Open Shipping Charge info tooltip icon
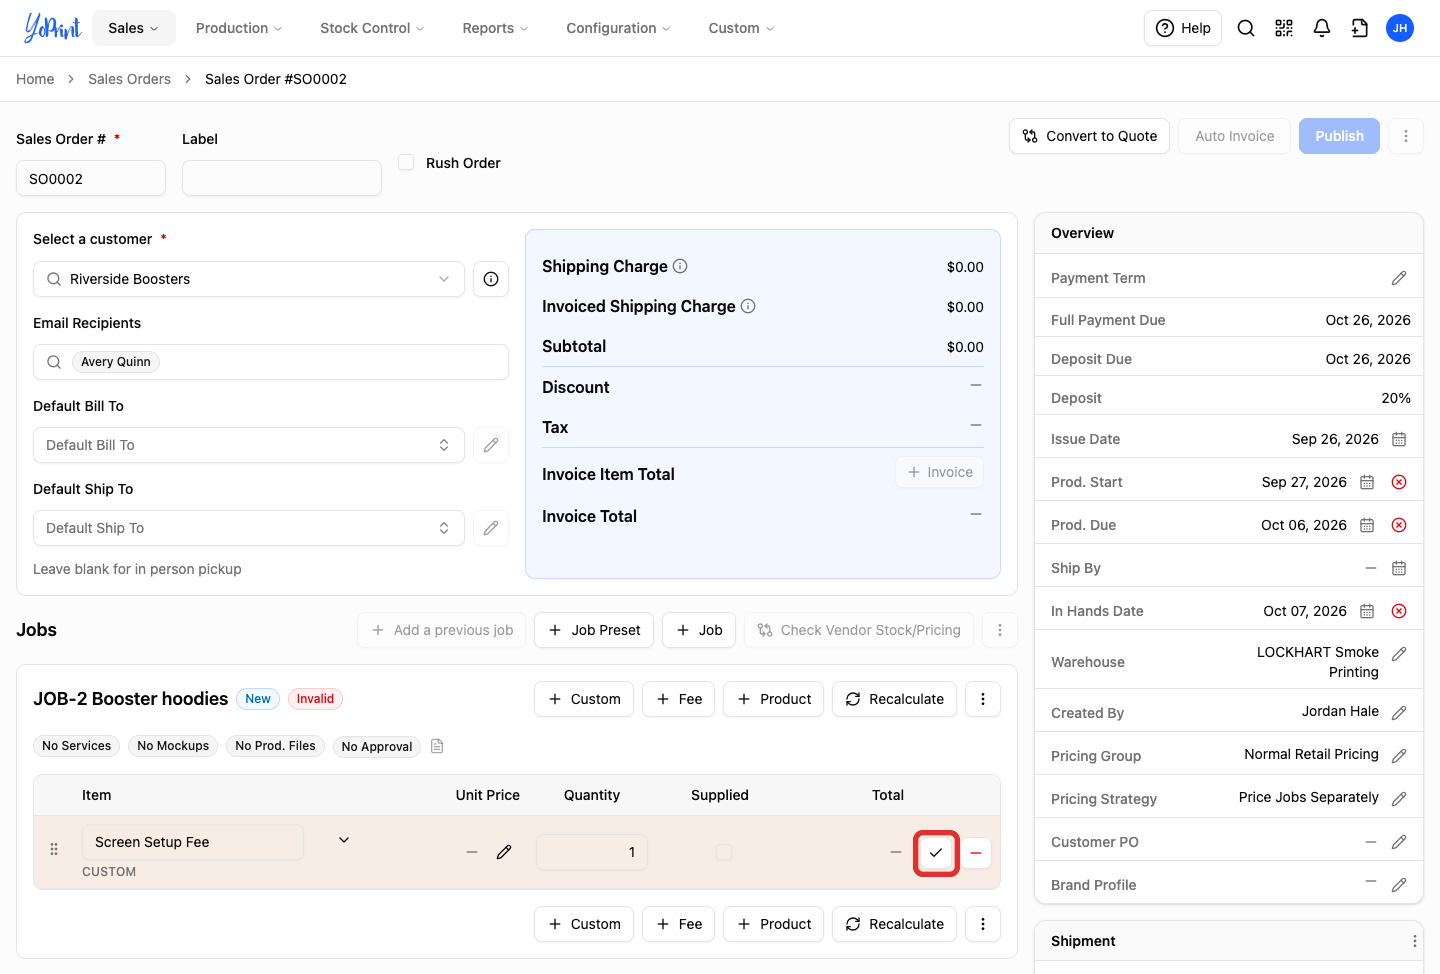The height and width of the screenshot is (974, 1440). point(680,266)
